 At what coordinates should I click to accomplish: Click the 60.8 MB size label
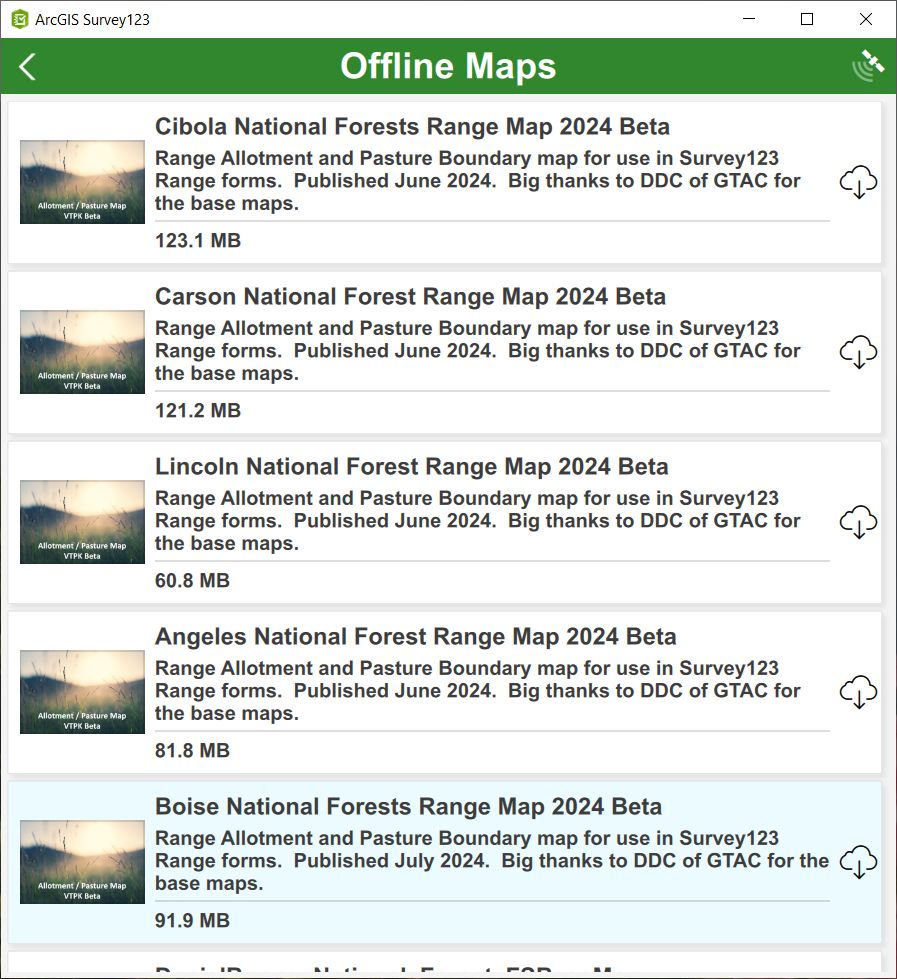(x=192, y=581)
